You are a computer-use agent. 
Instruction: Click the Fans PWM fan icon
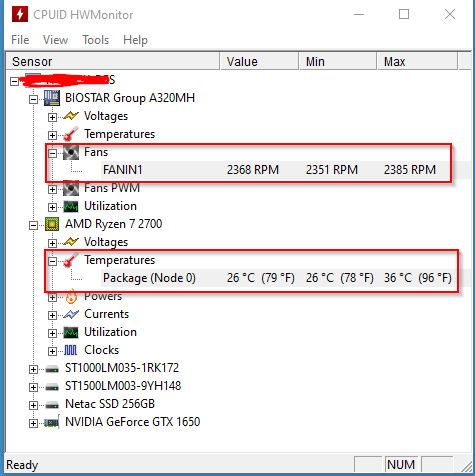(71, 188)
